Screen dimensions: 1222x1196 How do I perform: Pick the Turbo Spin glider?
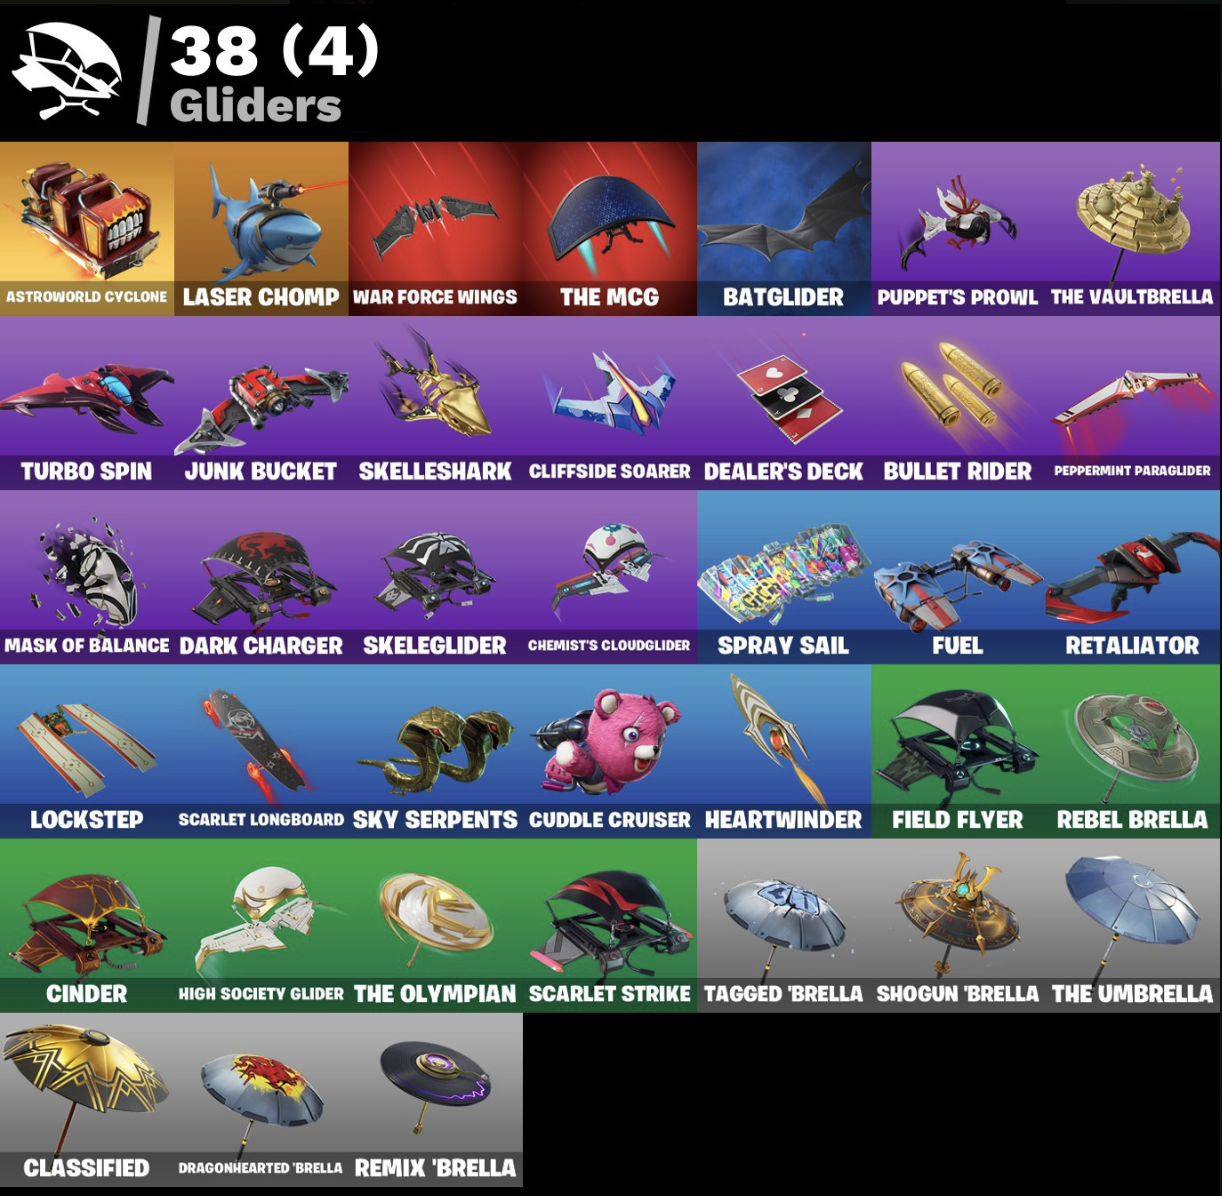87,403
